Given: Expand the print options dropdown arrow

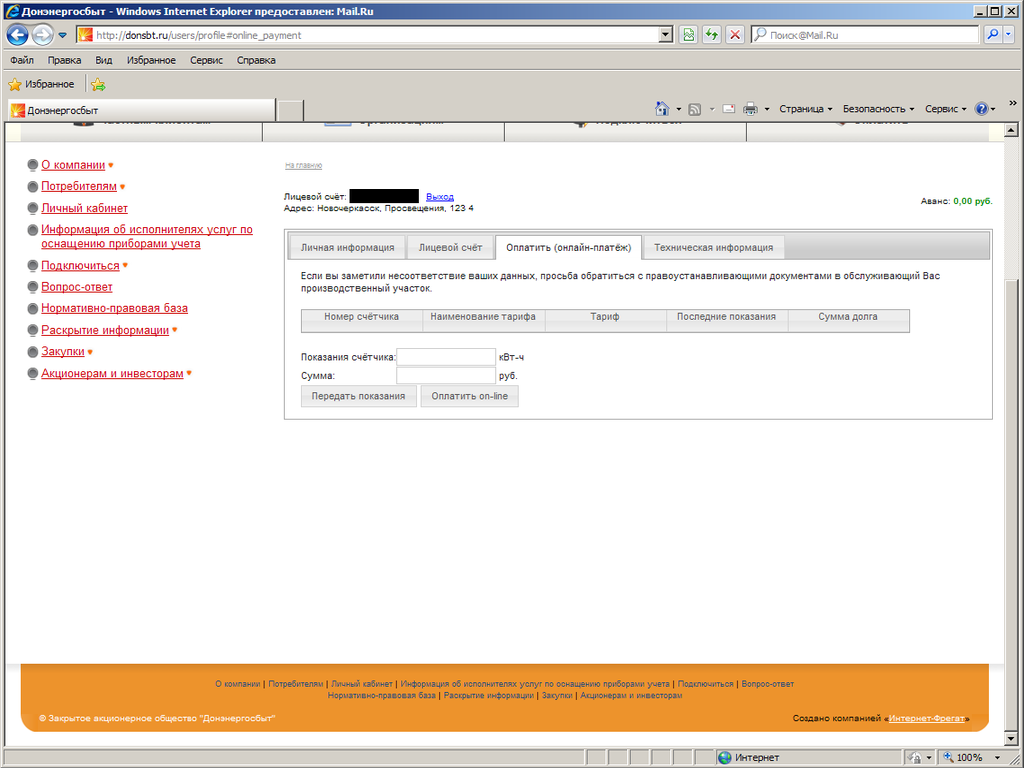Looking at the screenshot, I should pyautogui.click(x=767, y=109).
